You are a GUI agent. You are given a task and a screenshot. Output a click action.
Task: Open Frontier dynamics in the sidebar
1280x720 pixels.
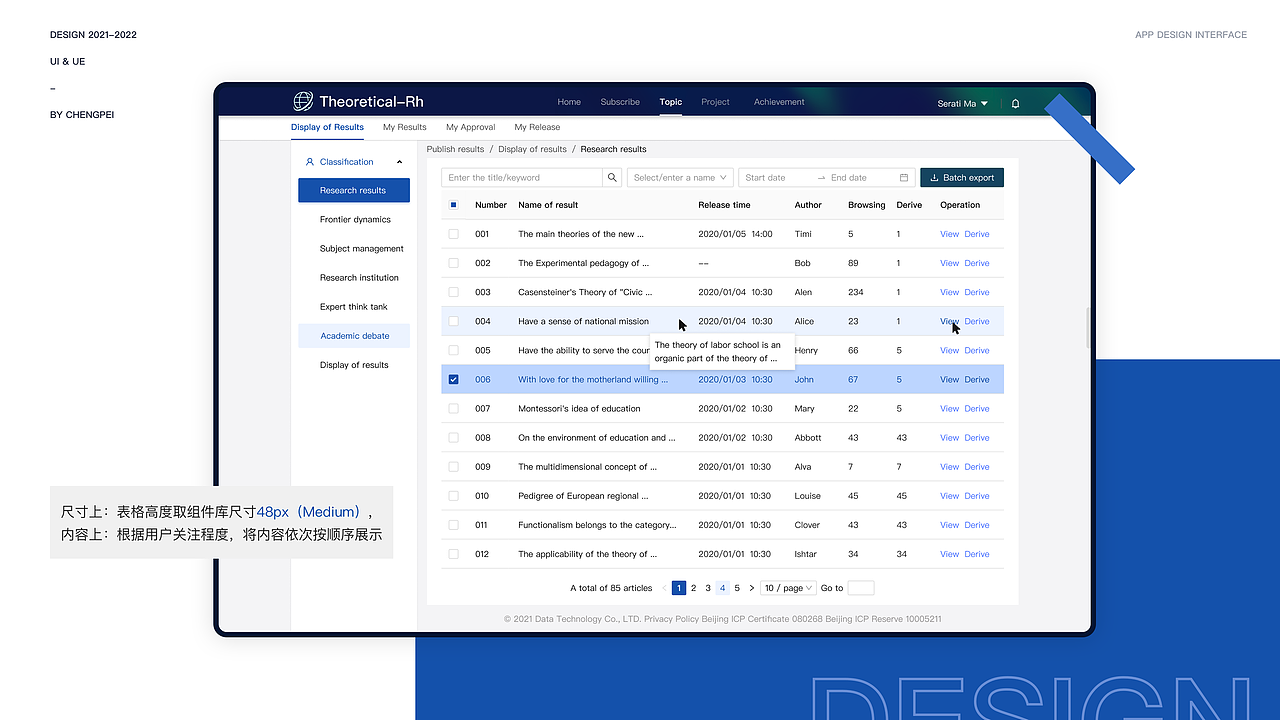coord(354,220)
